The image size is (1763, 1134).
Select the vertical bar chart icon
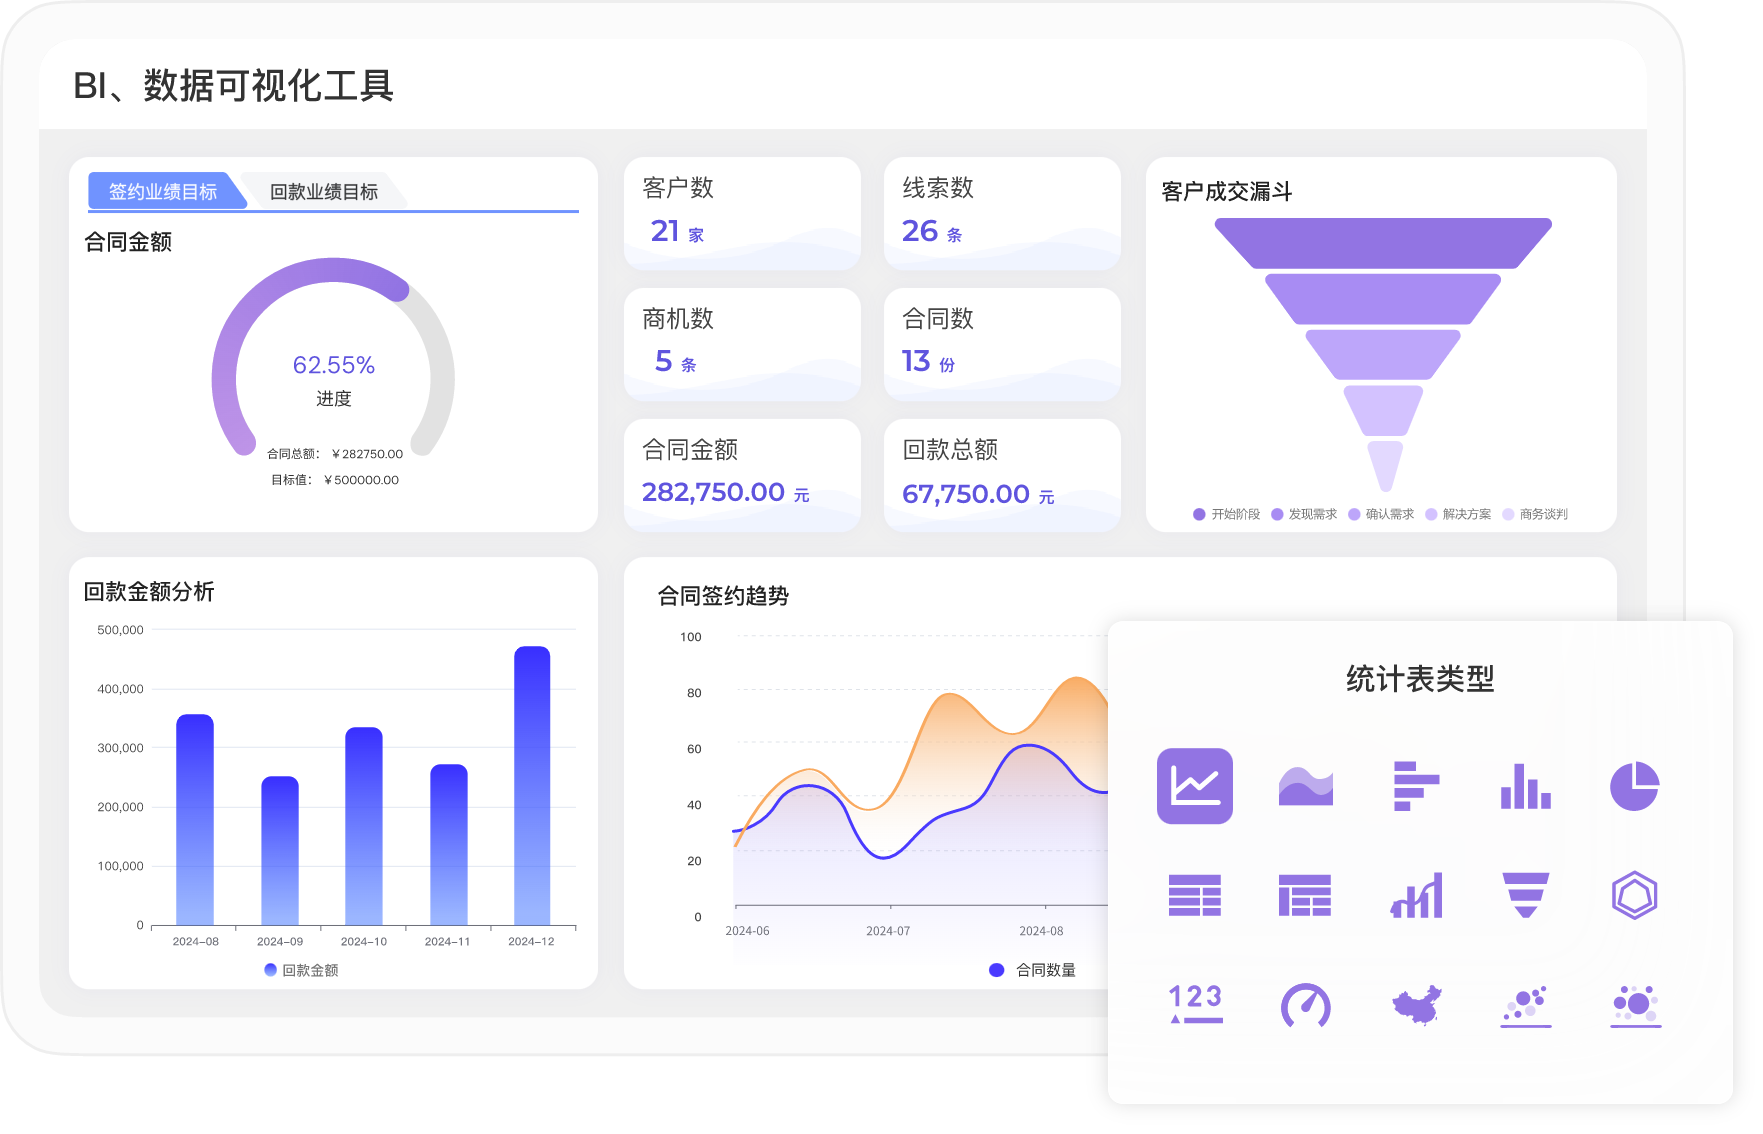[x=1525, y=786]
